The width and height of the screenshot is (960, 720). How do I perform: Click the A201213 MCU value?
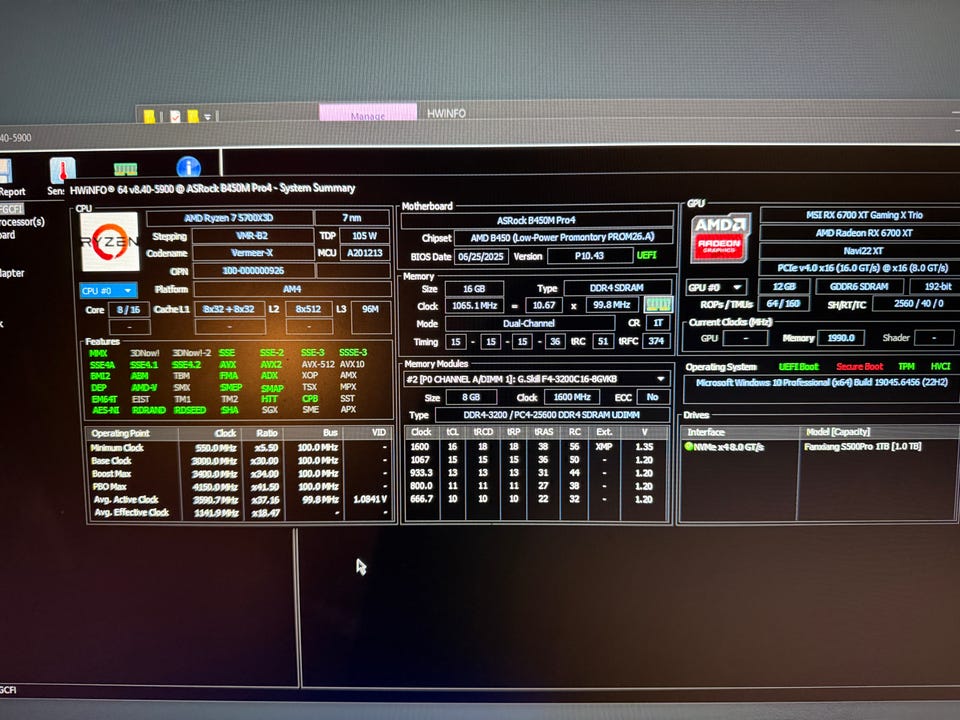click(364, 253)
